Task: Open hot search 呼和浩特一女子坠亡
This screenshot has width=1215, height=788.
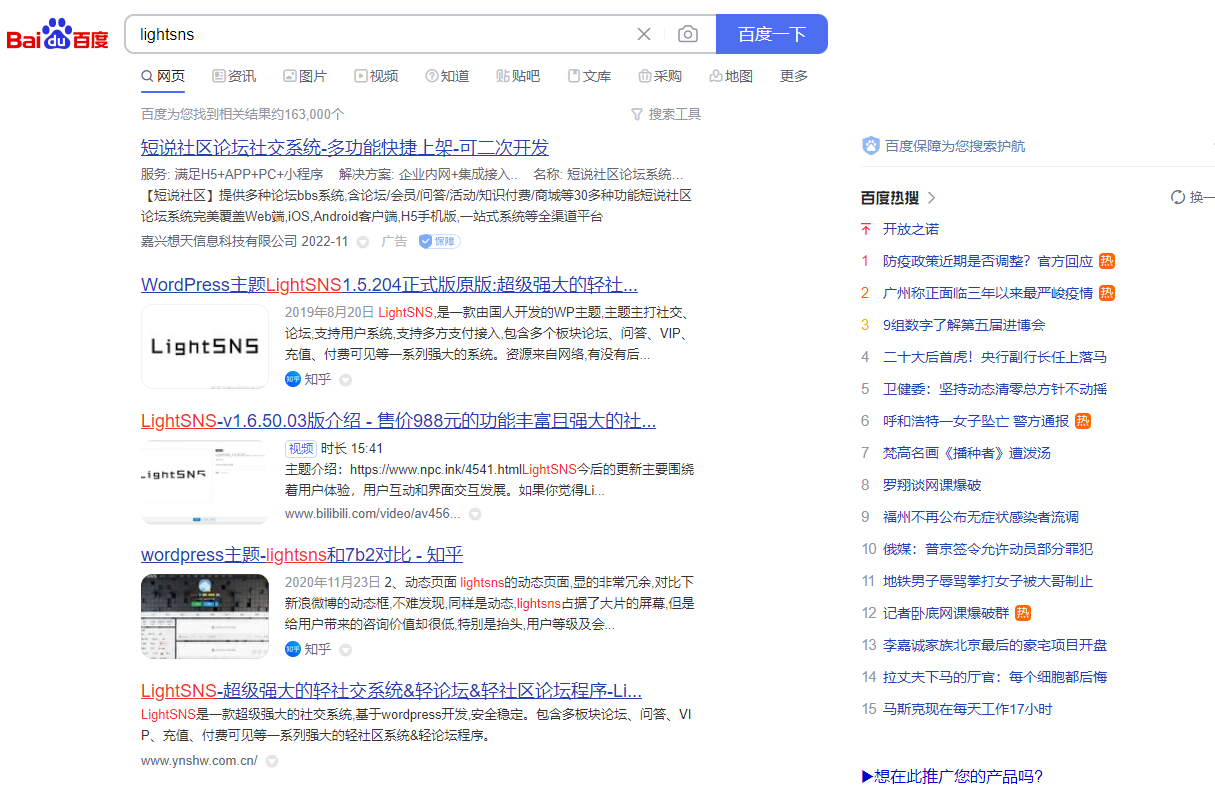Action: coord(976,421)
